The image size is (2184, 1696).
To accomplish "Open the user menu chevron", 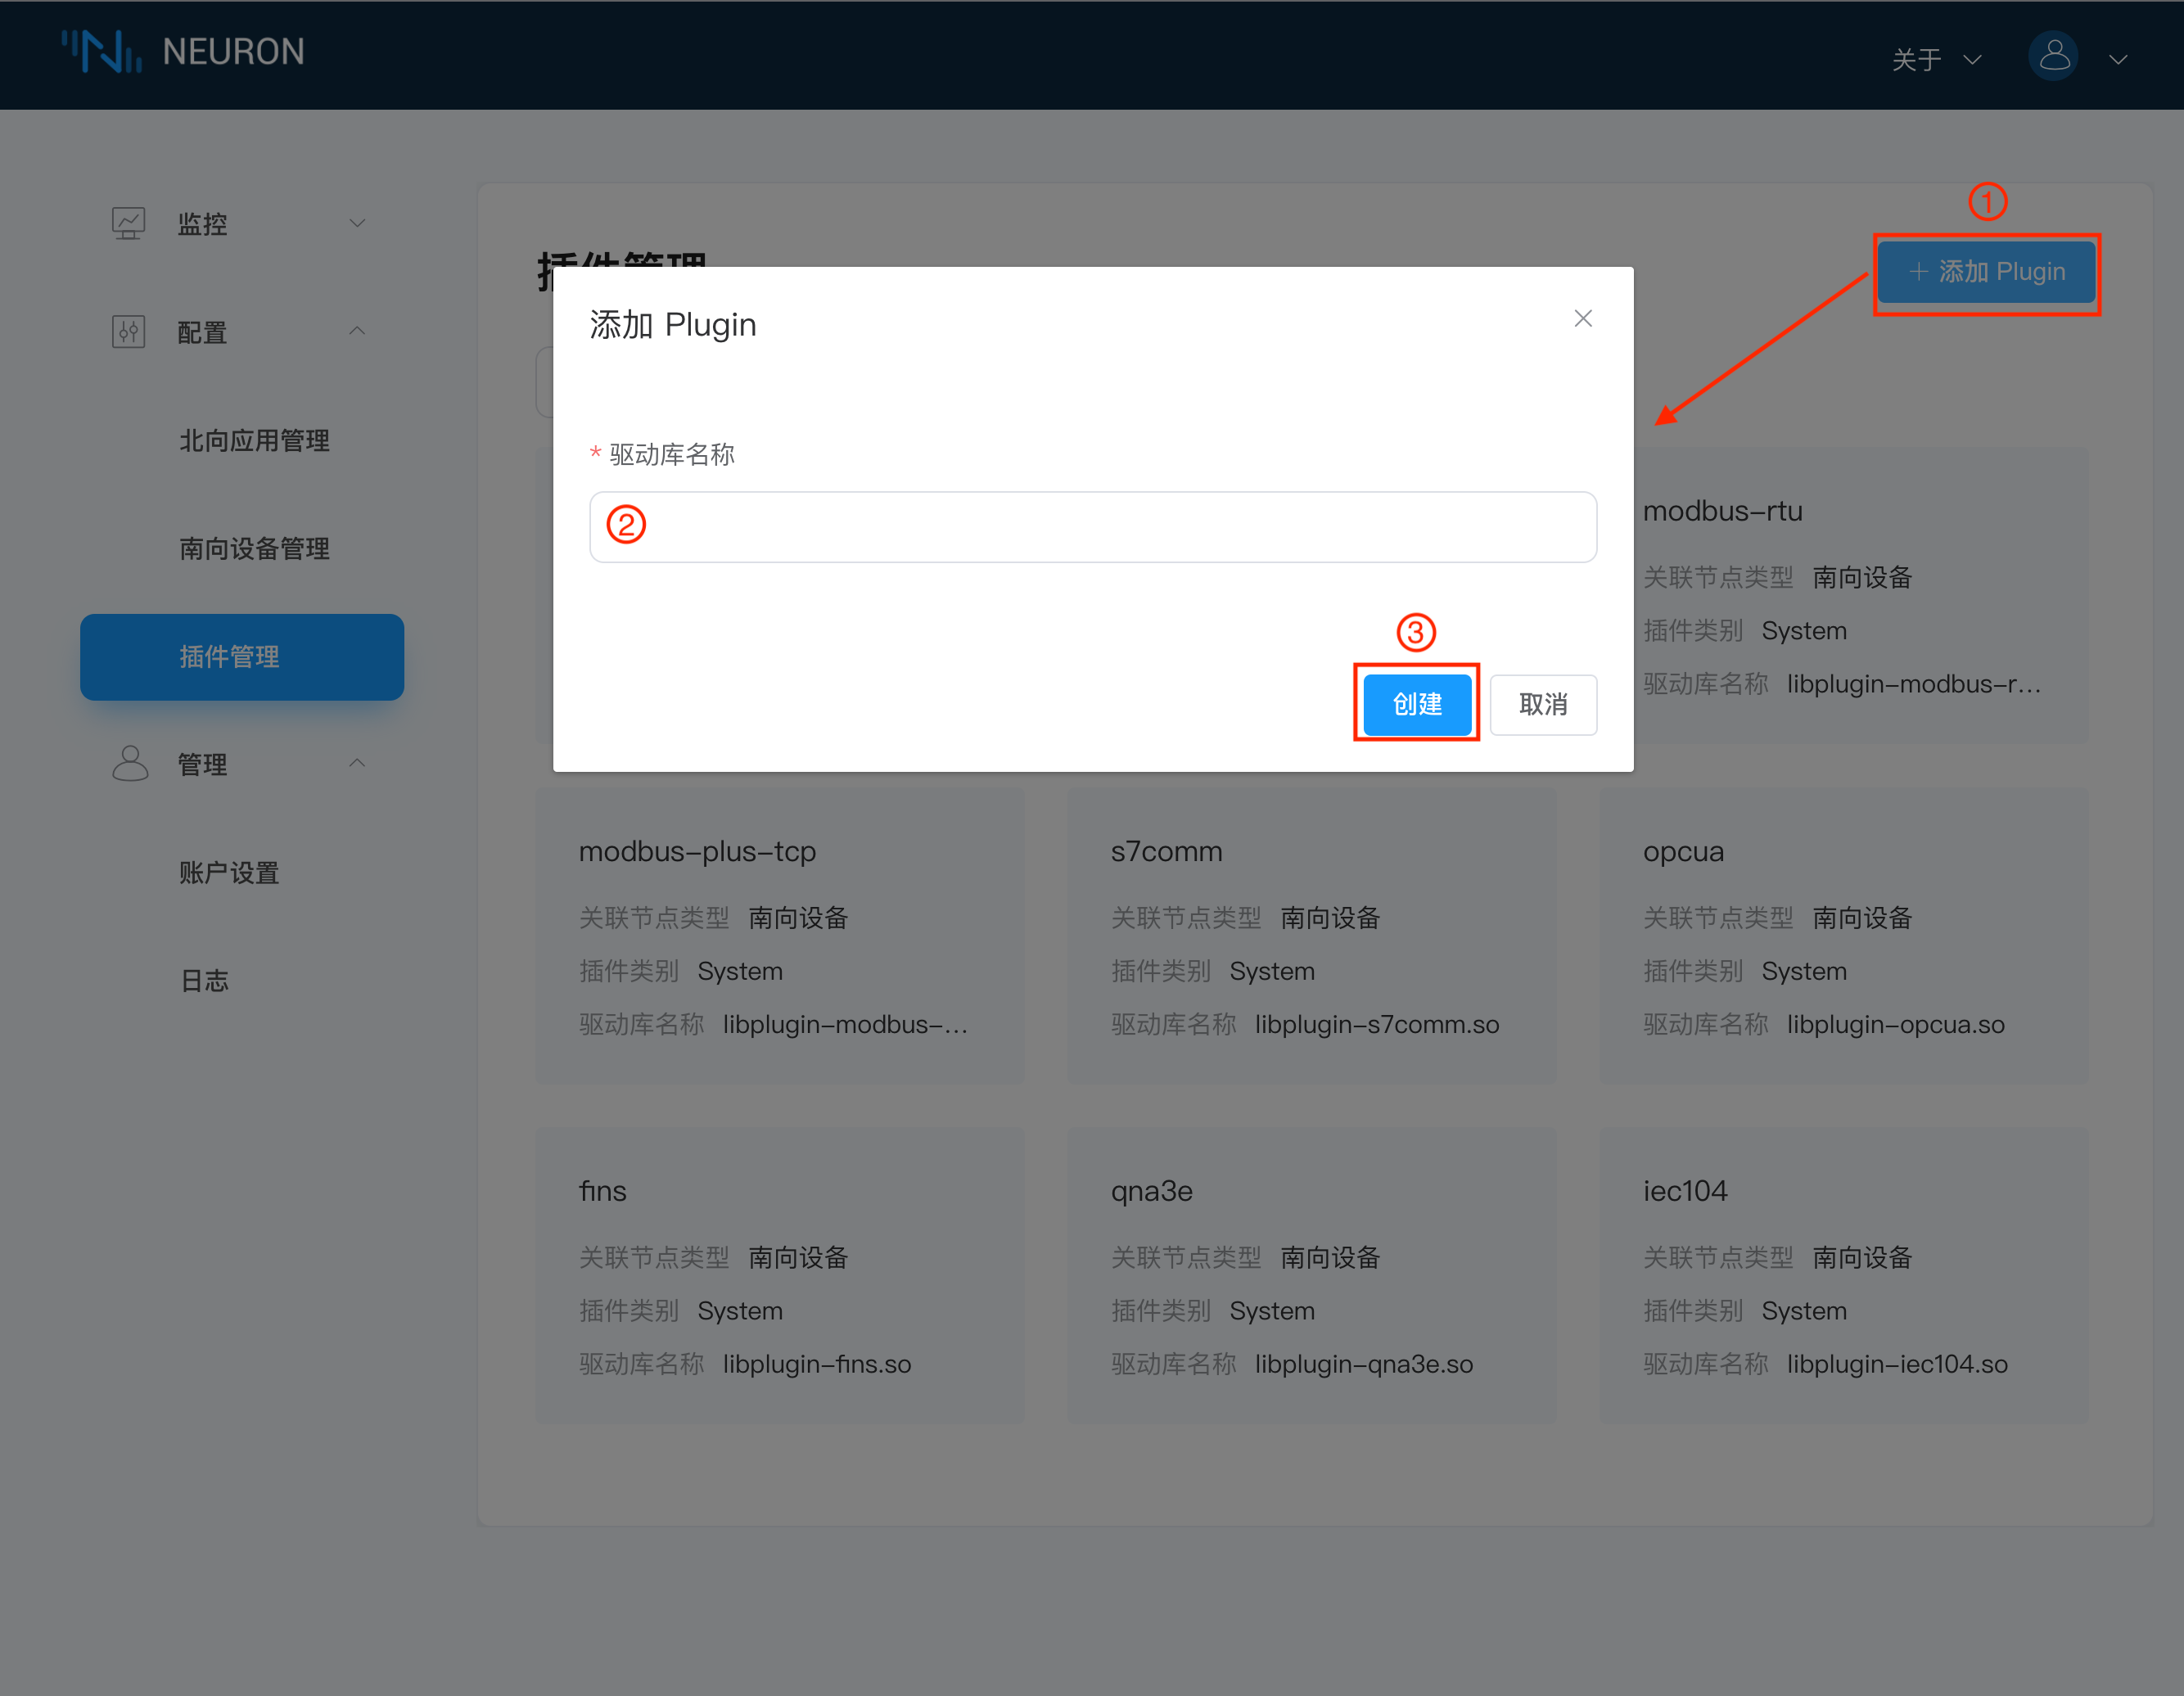I will coord(2118,59).
